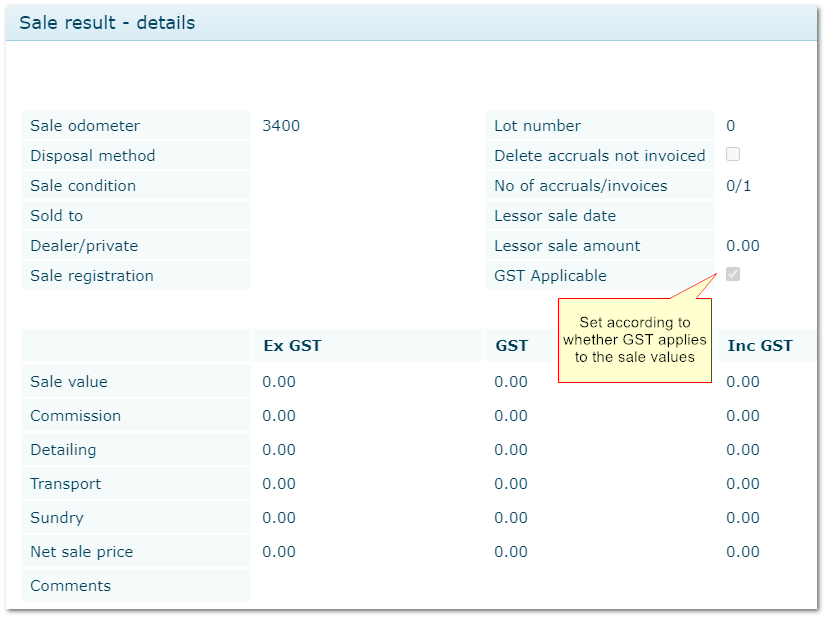Select the empty Disposal method field
The width and height of the screenshot is (827, 619).
[x=365, y=156]
